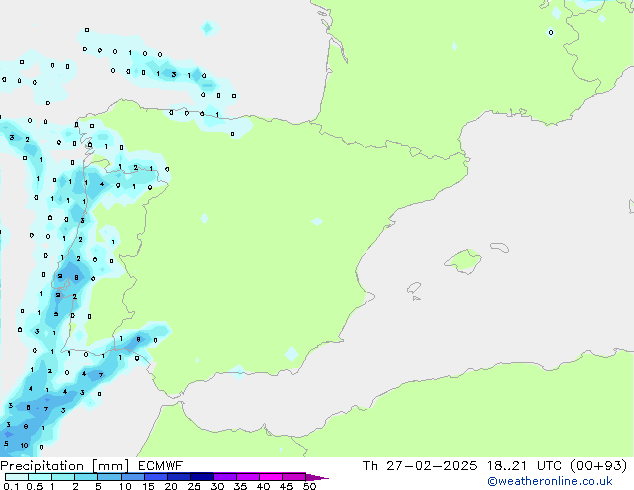Image resolution: width=634 pixels, height=490 pixels.
Task: Click the Menorca island outline
Action: click(499, 247)
